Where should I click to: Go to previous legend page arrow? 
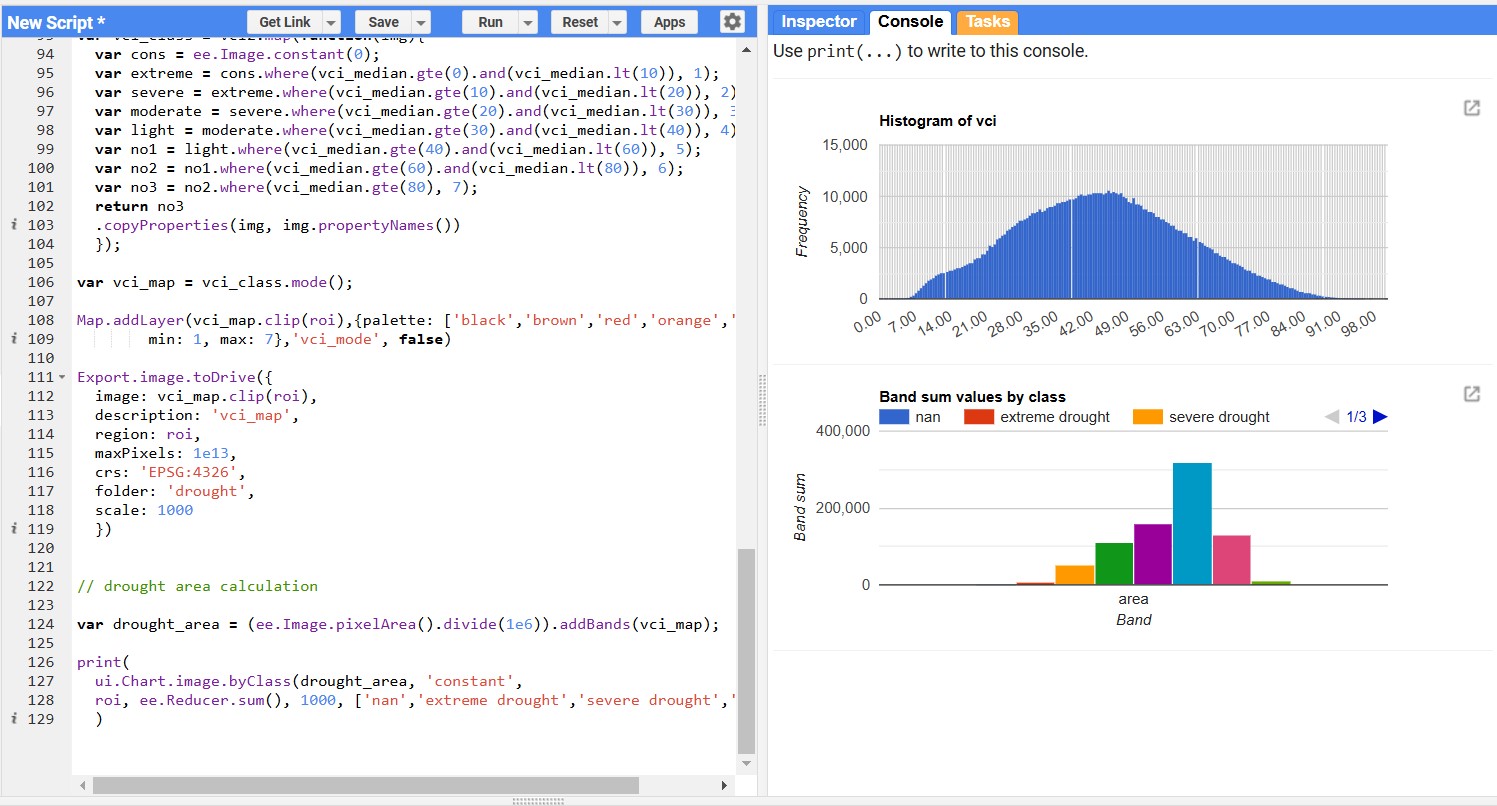1331,417
